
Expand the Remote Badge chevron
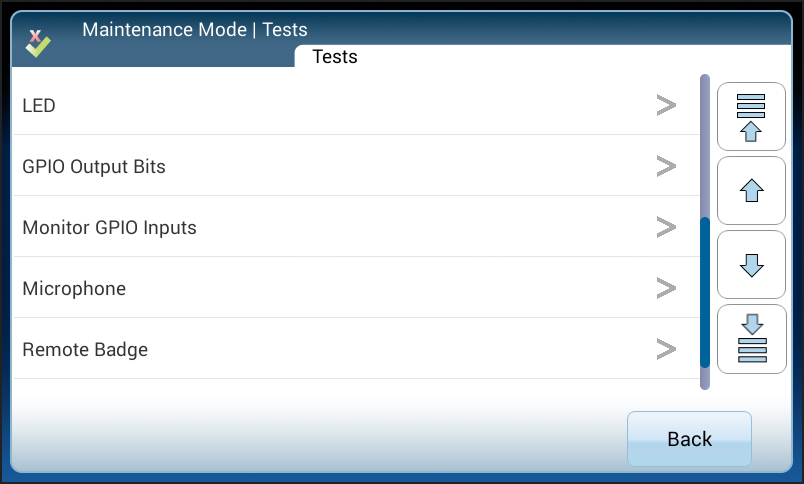coord(666,349)
